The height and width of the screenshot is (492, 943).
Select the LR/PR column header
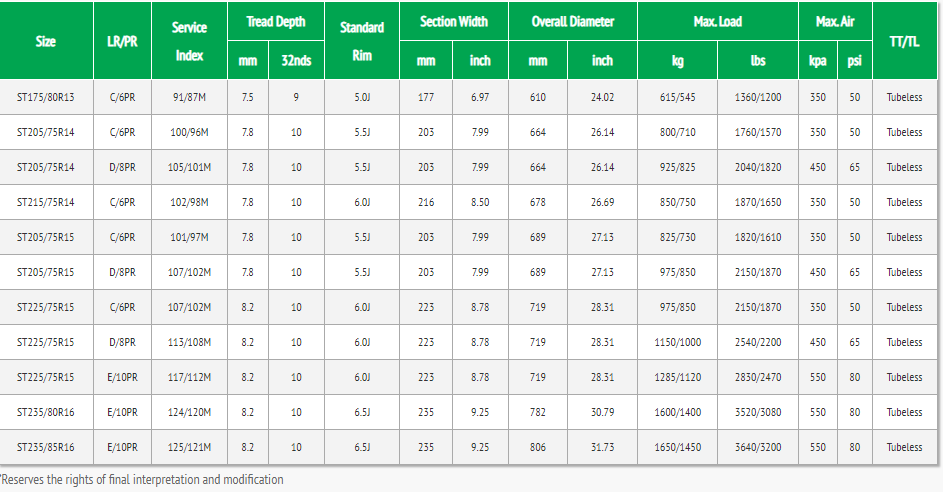(x=121, y=41)
